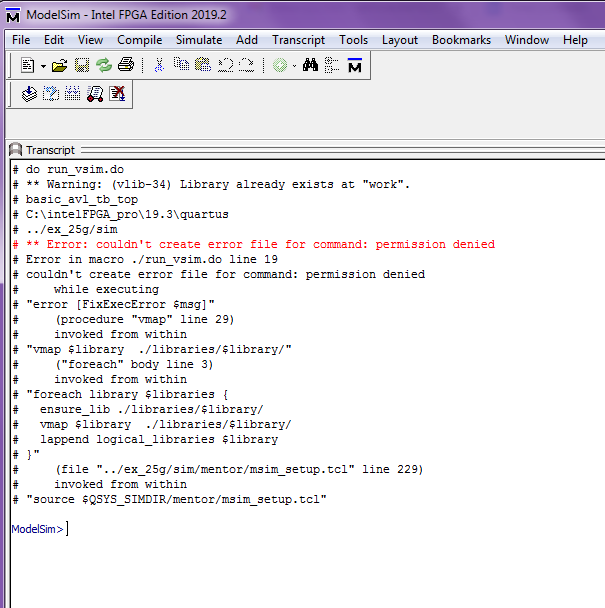Click 'source $QSYS_SIMDIR/mentor/msim_setup.tcl' line
Image resolution: width=605 pixels, height=608 pixels.
[169, 499]
